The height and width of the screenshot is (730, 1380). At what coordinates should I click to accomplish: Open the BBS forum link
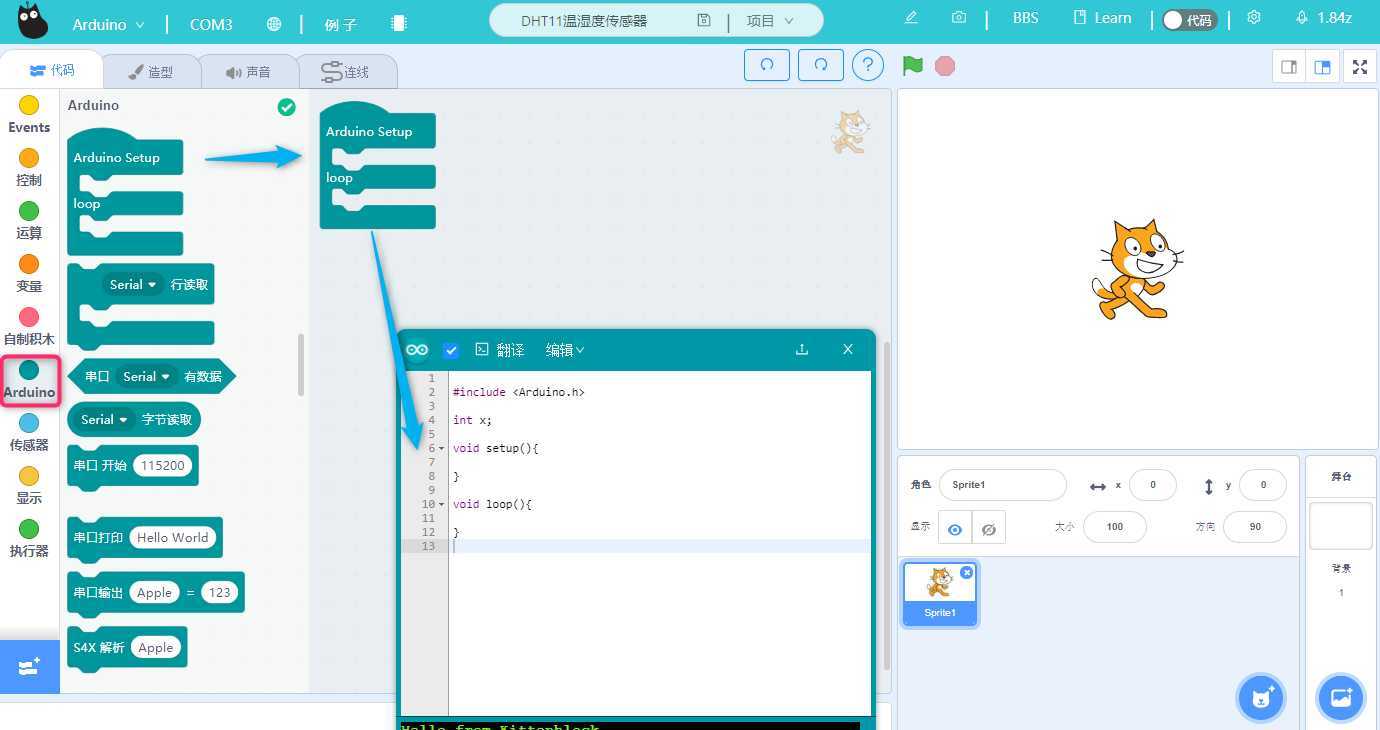coord(1025,18)
